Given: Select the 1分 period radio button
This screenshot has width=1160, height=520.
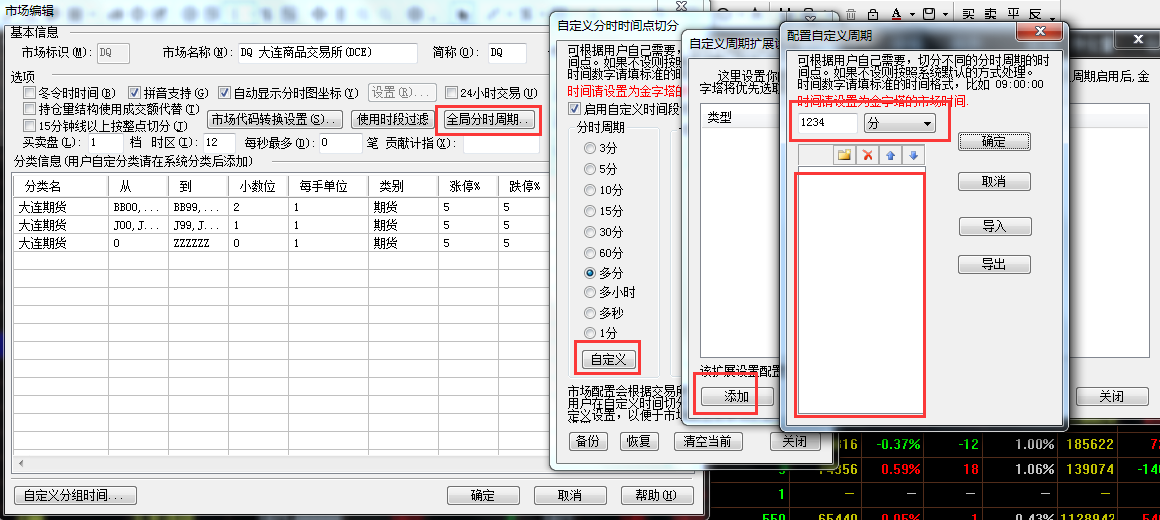Looking at the screenshot, I should [x=590, y=333].
